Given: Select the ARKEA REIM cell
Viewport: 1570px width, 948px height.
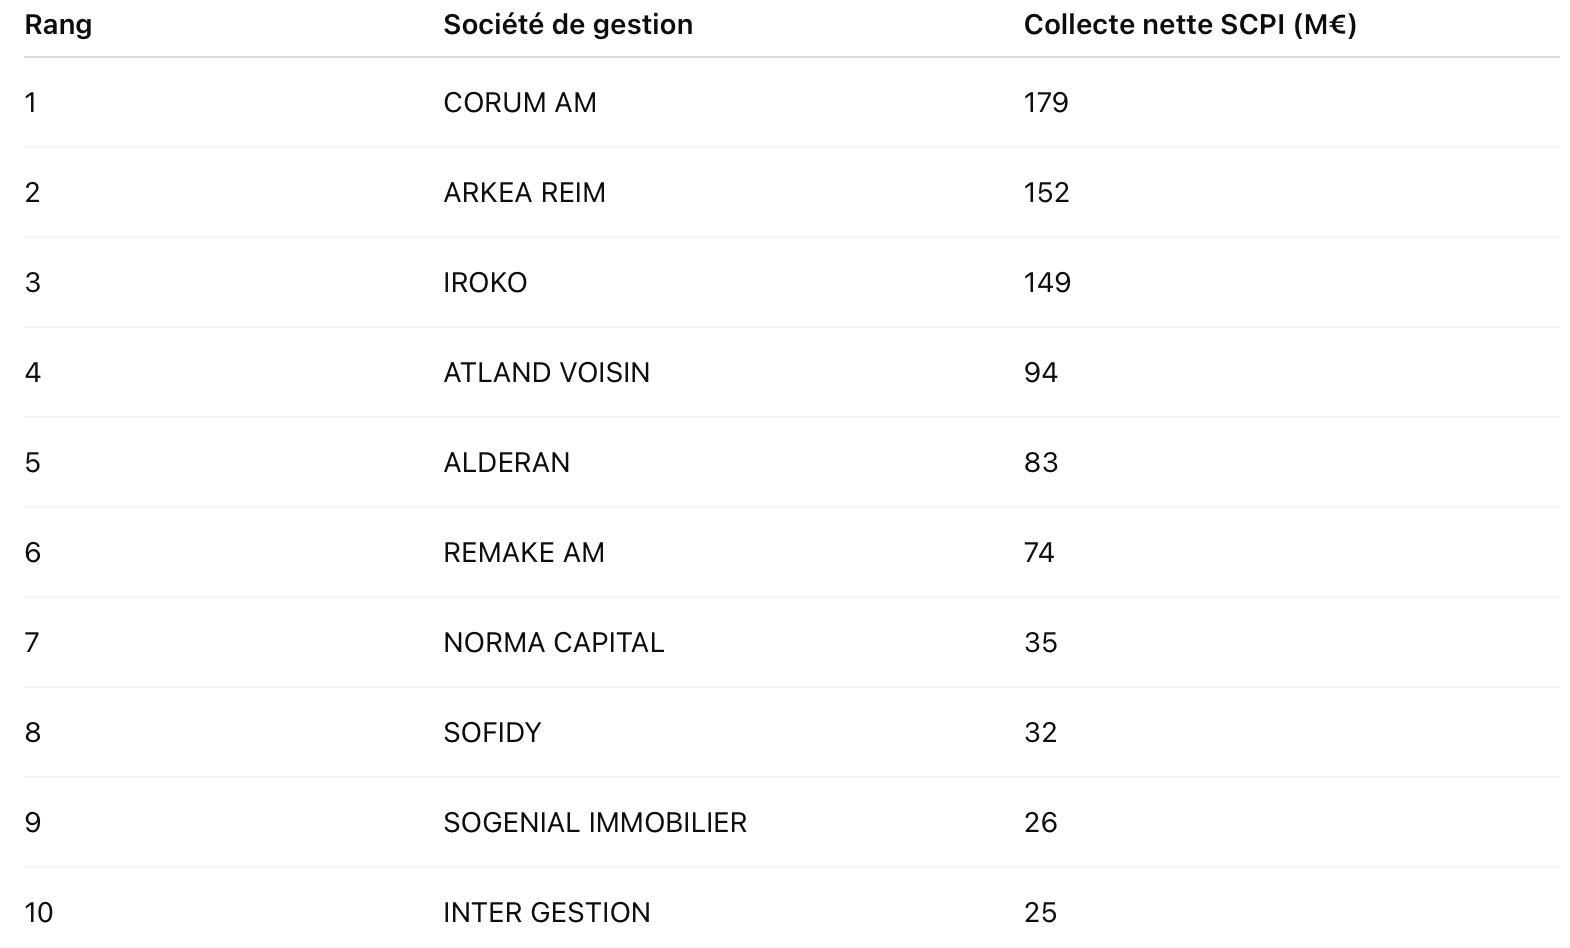Looking at the screenshot, I should pos(525,193).
